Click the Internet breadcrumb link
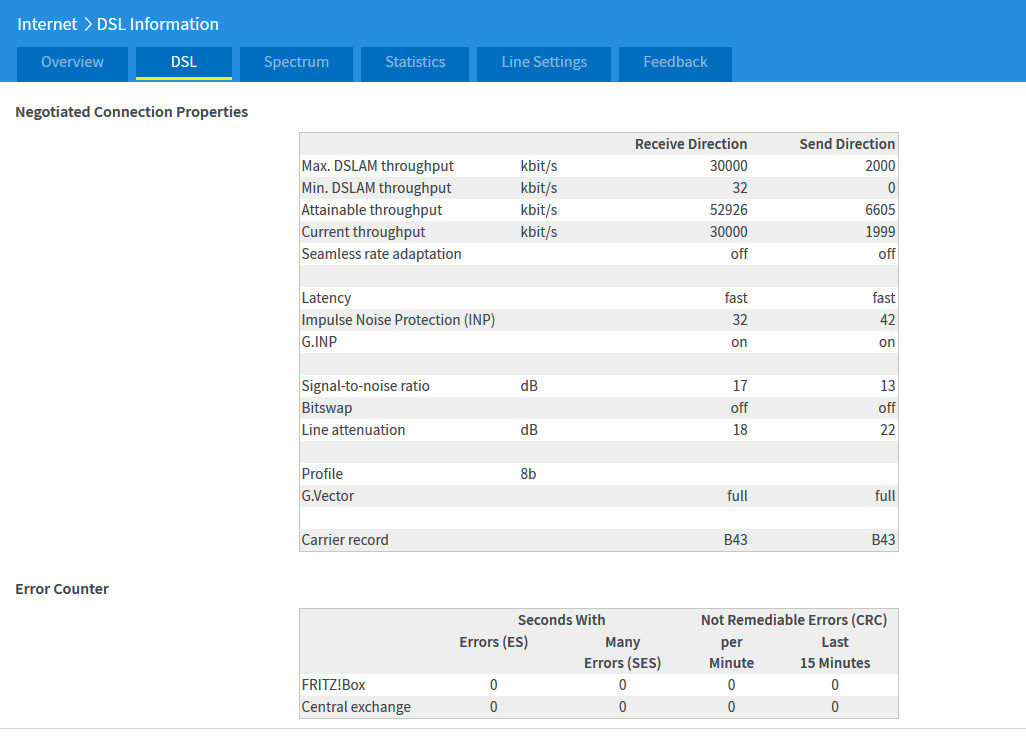The image size is (1026, 742). click(x=47, y=24)
